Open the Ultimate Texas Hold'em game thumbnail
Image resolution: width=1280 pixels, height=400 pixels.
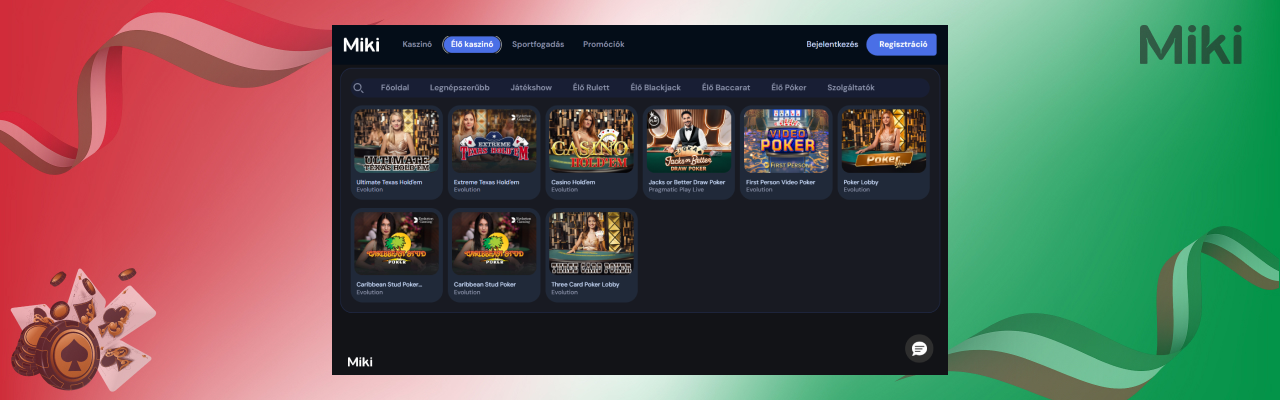tap(397, 141)
